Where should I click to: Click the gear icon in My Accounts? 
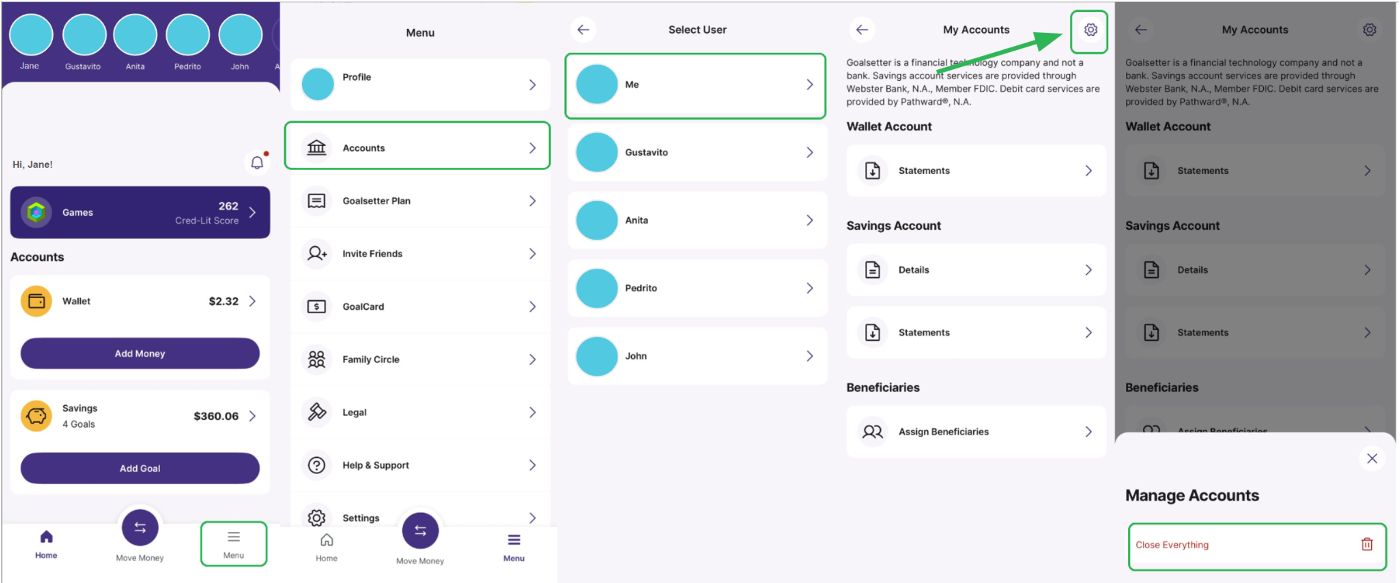(1090, 30)
